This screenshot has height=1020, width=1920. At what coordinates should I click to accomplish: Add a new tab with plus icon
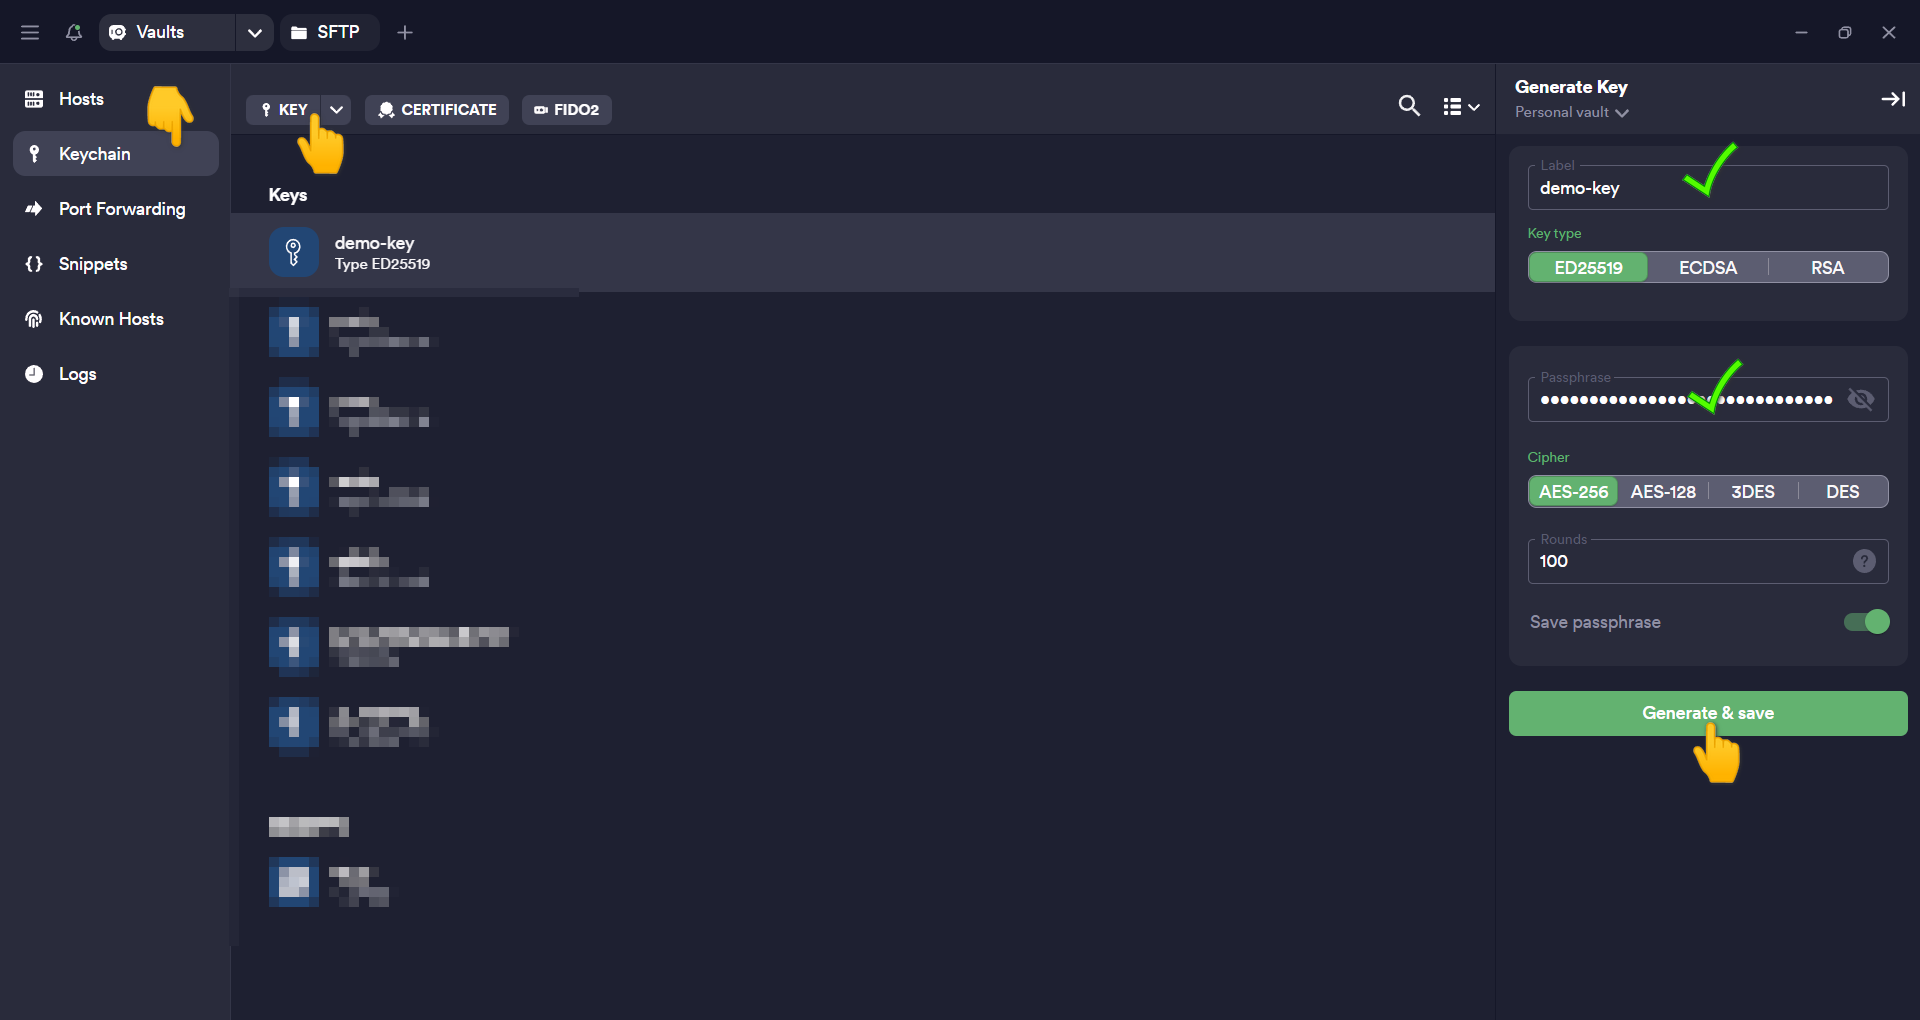[x=405, y=32]
